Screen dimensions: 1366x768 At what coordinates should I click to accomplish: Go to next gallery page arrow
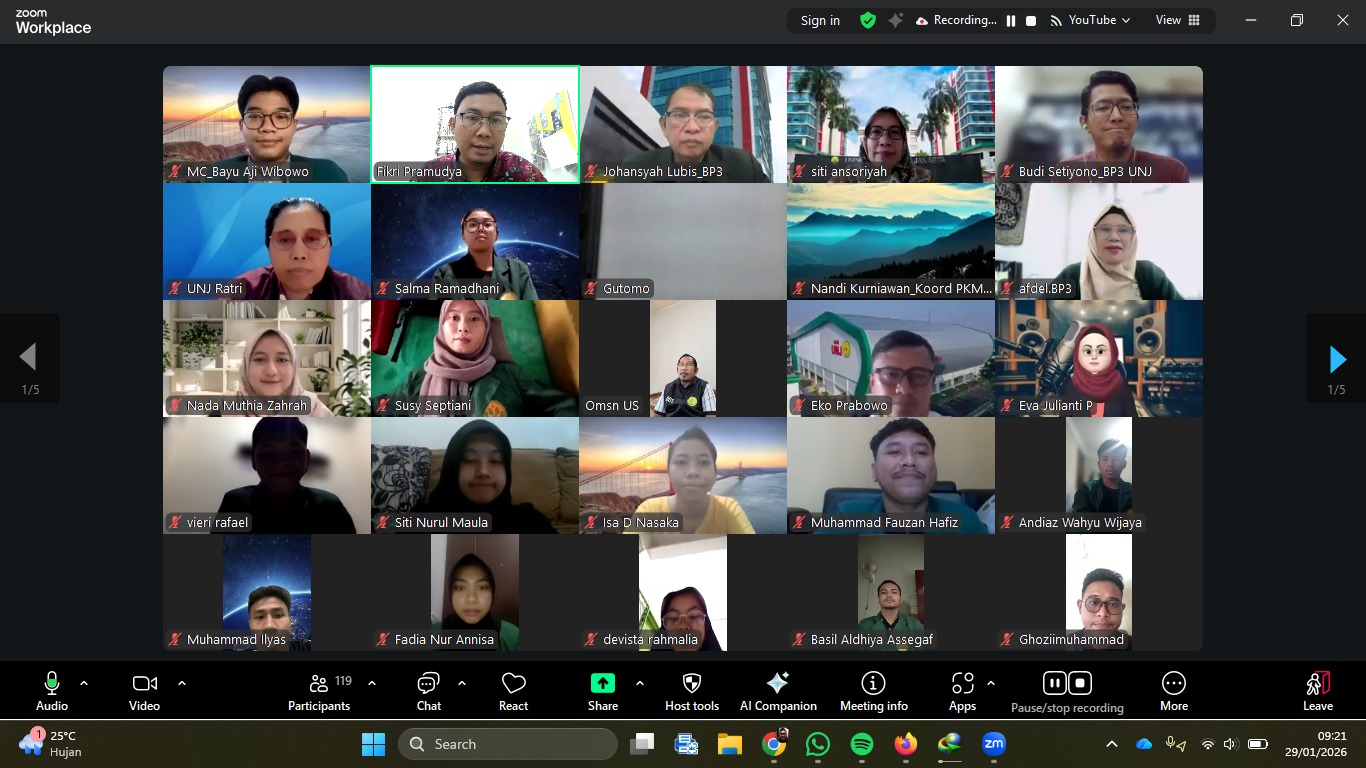coord(1336,359)
